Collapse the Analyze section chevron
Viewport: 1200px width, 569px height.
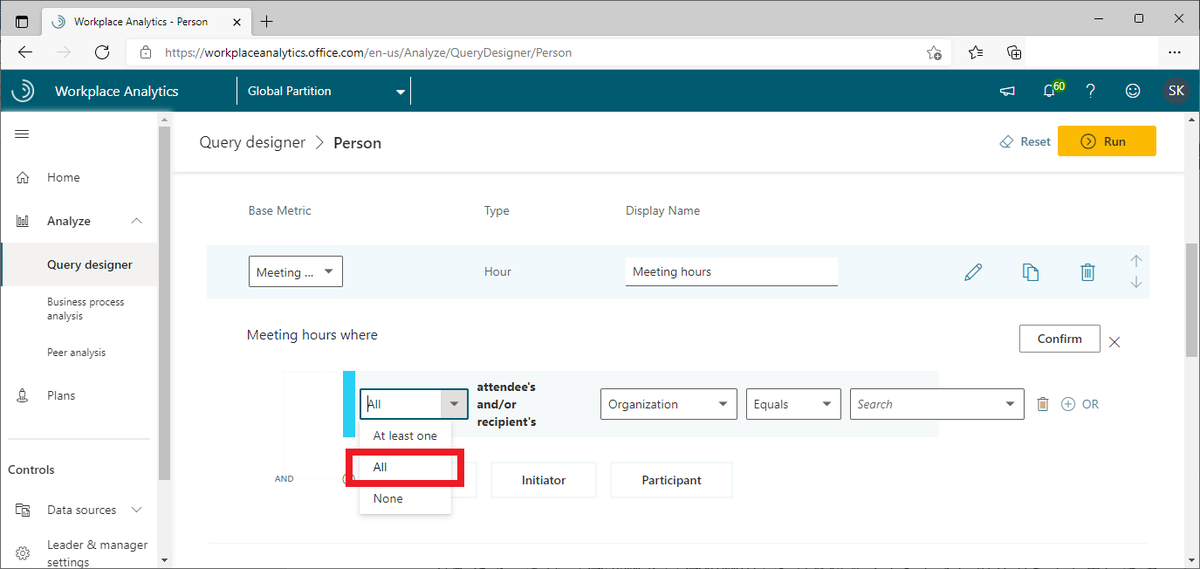137,221
